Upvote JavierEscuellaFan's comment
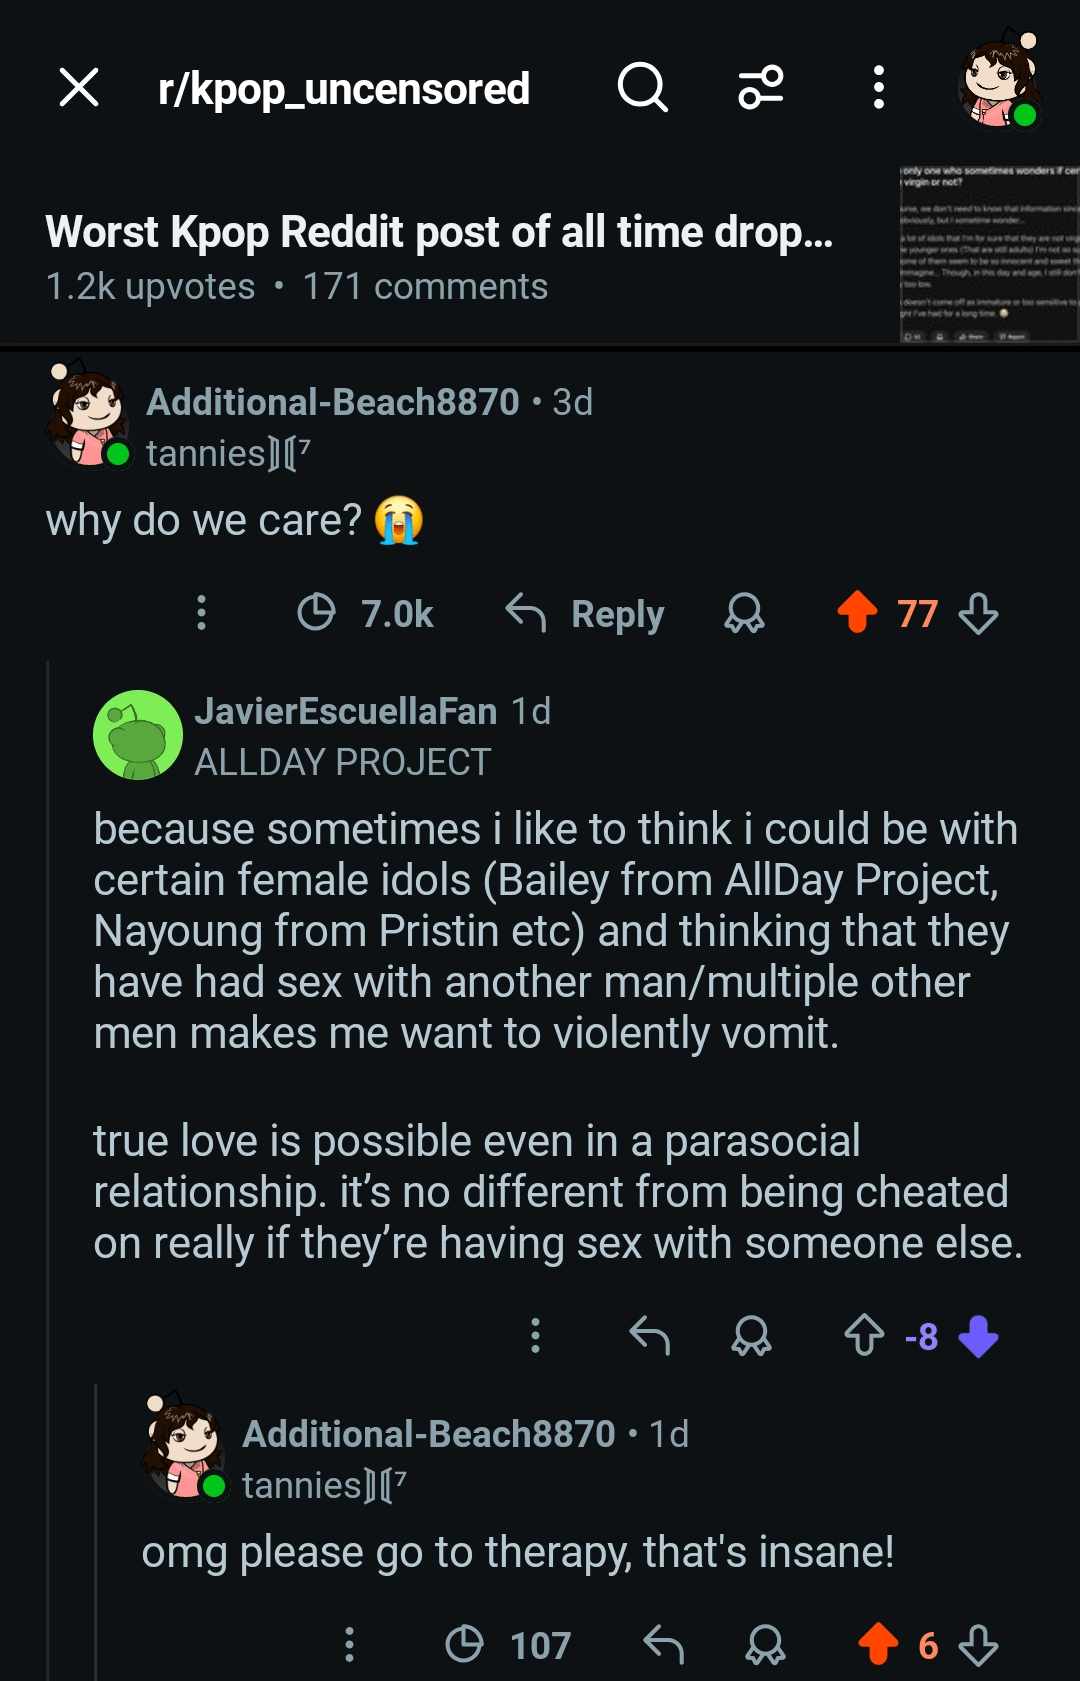1080x1681 pixels. [864, 1336]
